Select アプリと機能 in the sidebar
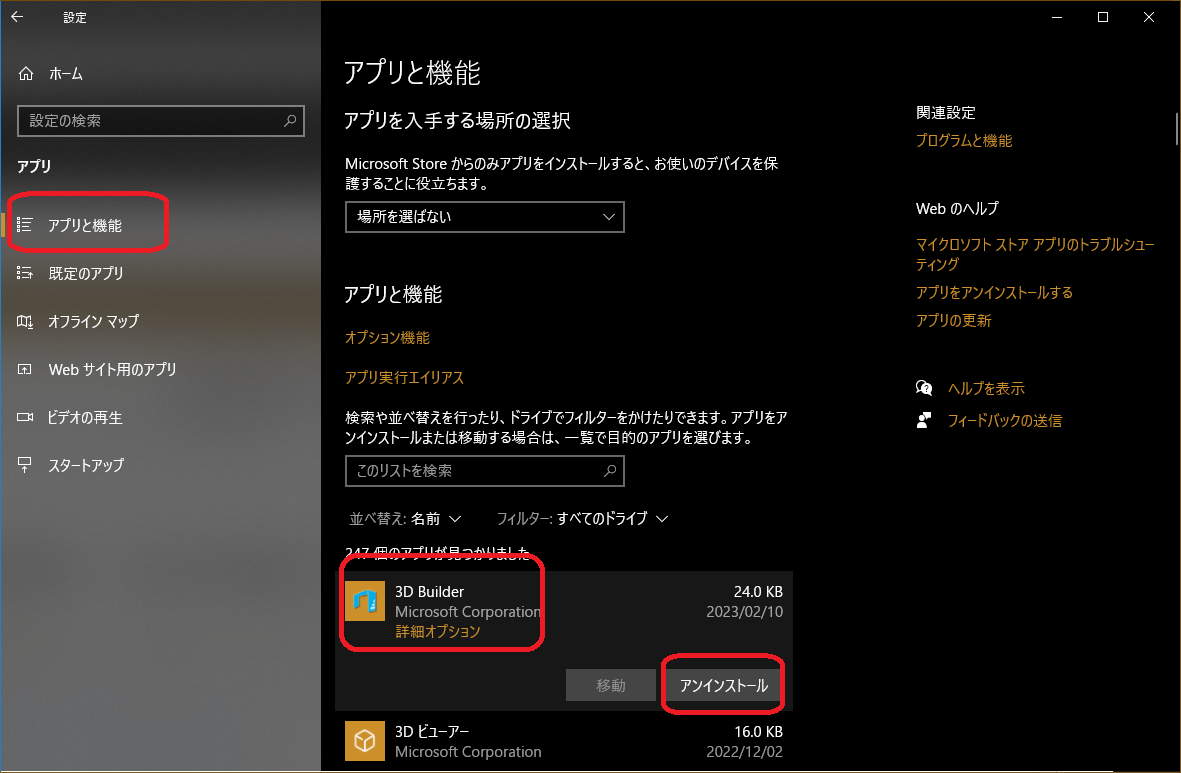The width and height of the screenshot is (1181, 773). [84, 225]
